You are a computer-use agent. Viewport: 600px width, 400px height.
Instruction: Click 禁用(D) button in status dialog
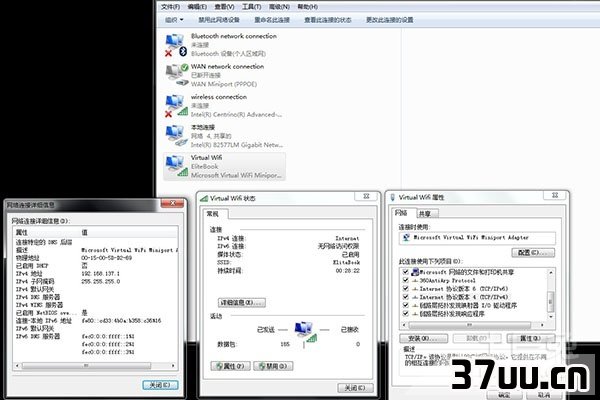273,366
